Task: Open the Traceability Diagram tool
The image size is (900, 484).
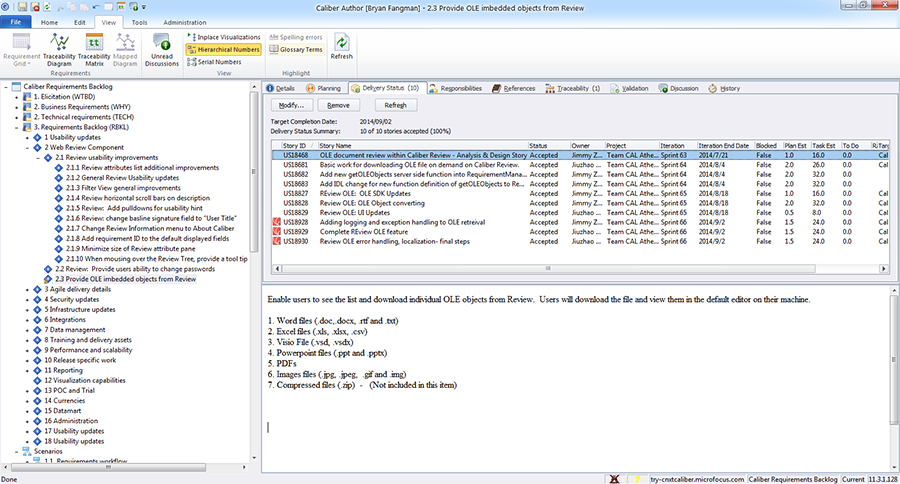Action: click(59, 50)
